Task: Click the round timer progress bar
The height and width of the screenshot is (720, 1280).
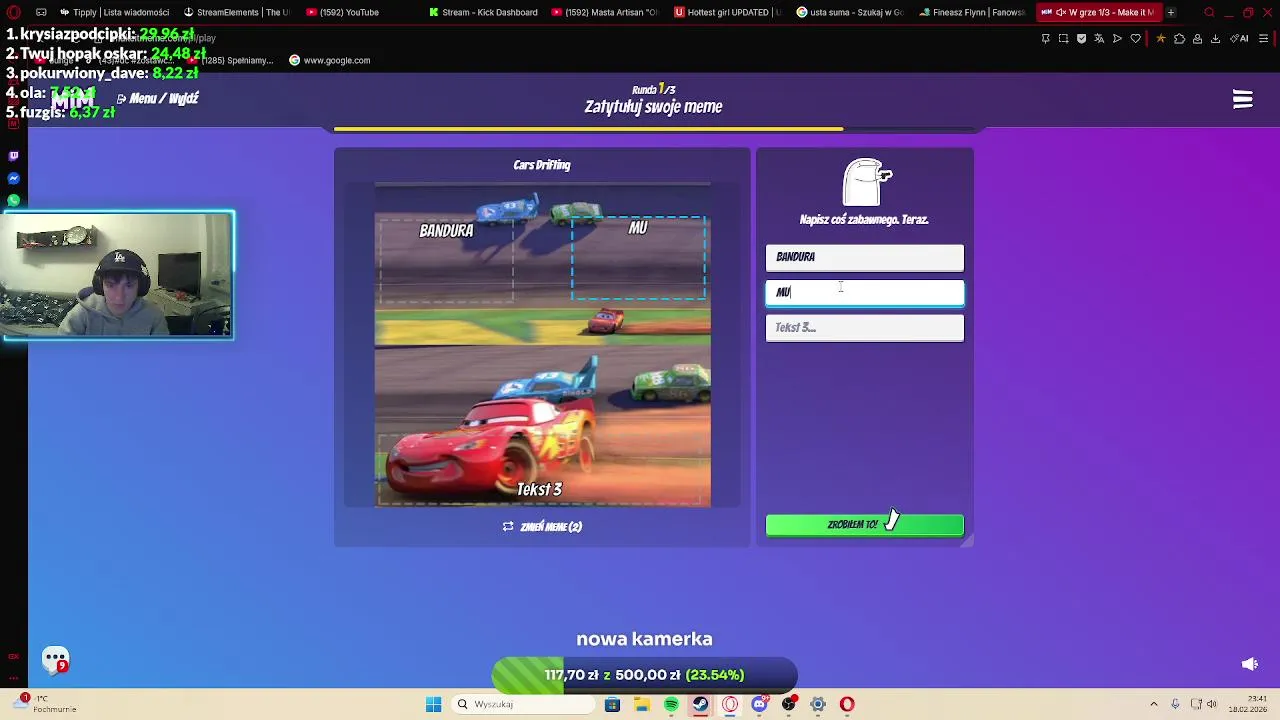Action: click(x=653, y=129)
